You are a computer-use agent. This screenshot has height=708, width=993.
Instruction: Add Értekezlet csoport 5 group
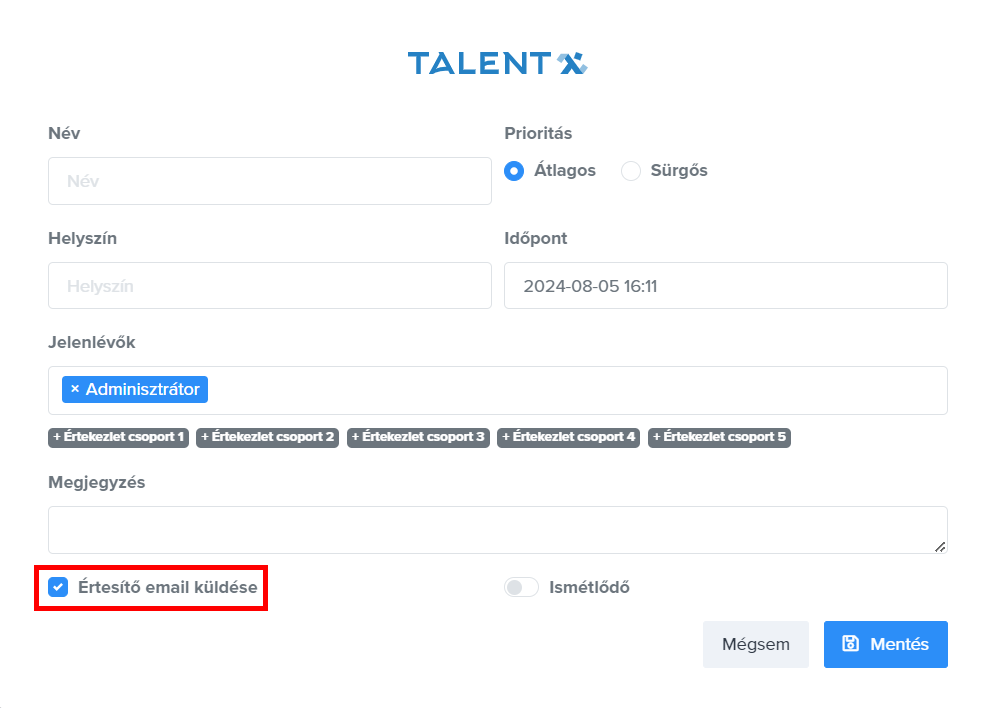[x=719, y=437]
